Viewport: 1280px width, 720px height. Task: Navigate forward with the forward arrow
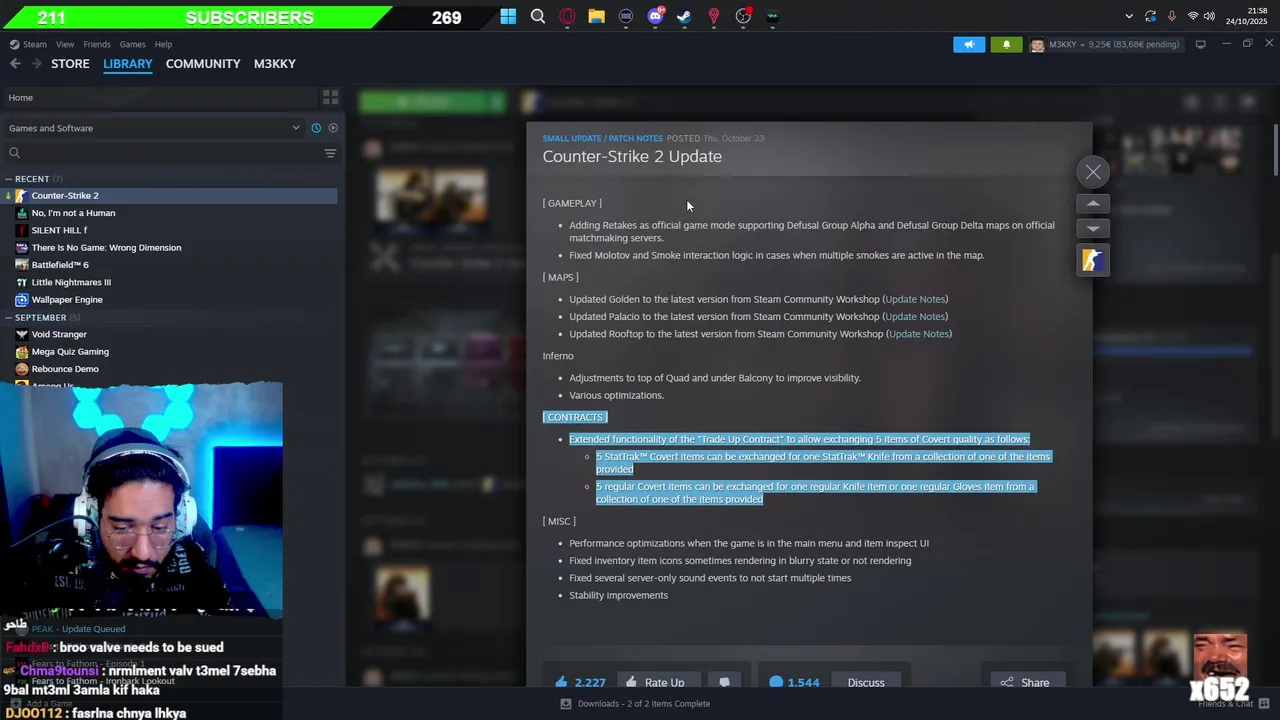(x=36, y=63)
